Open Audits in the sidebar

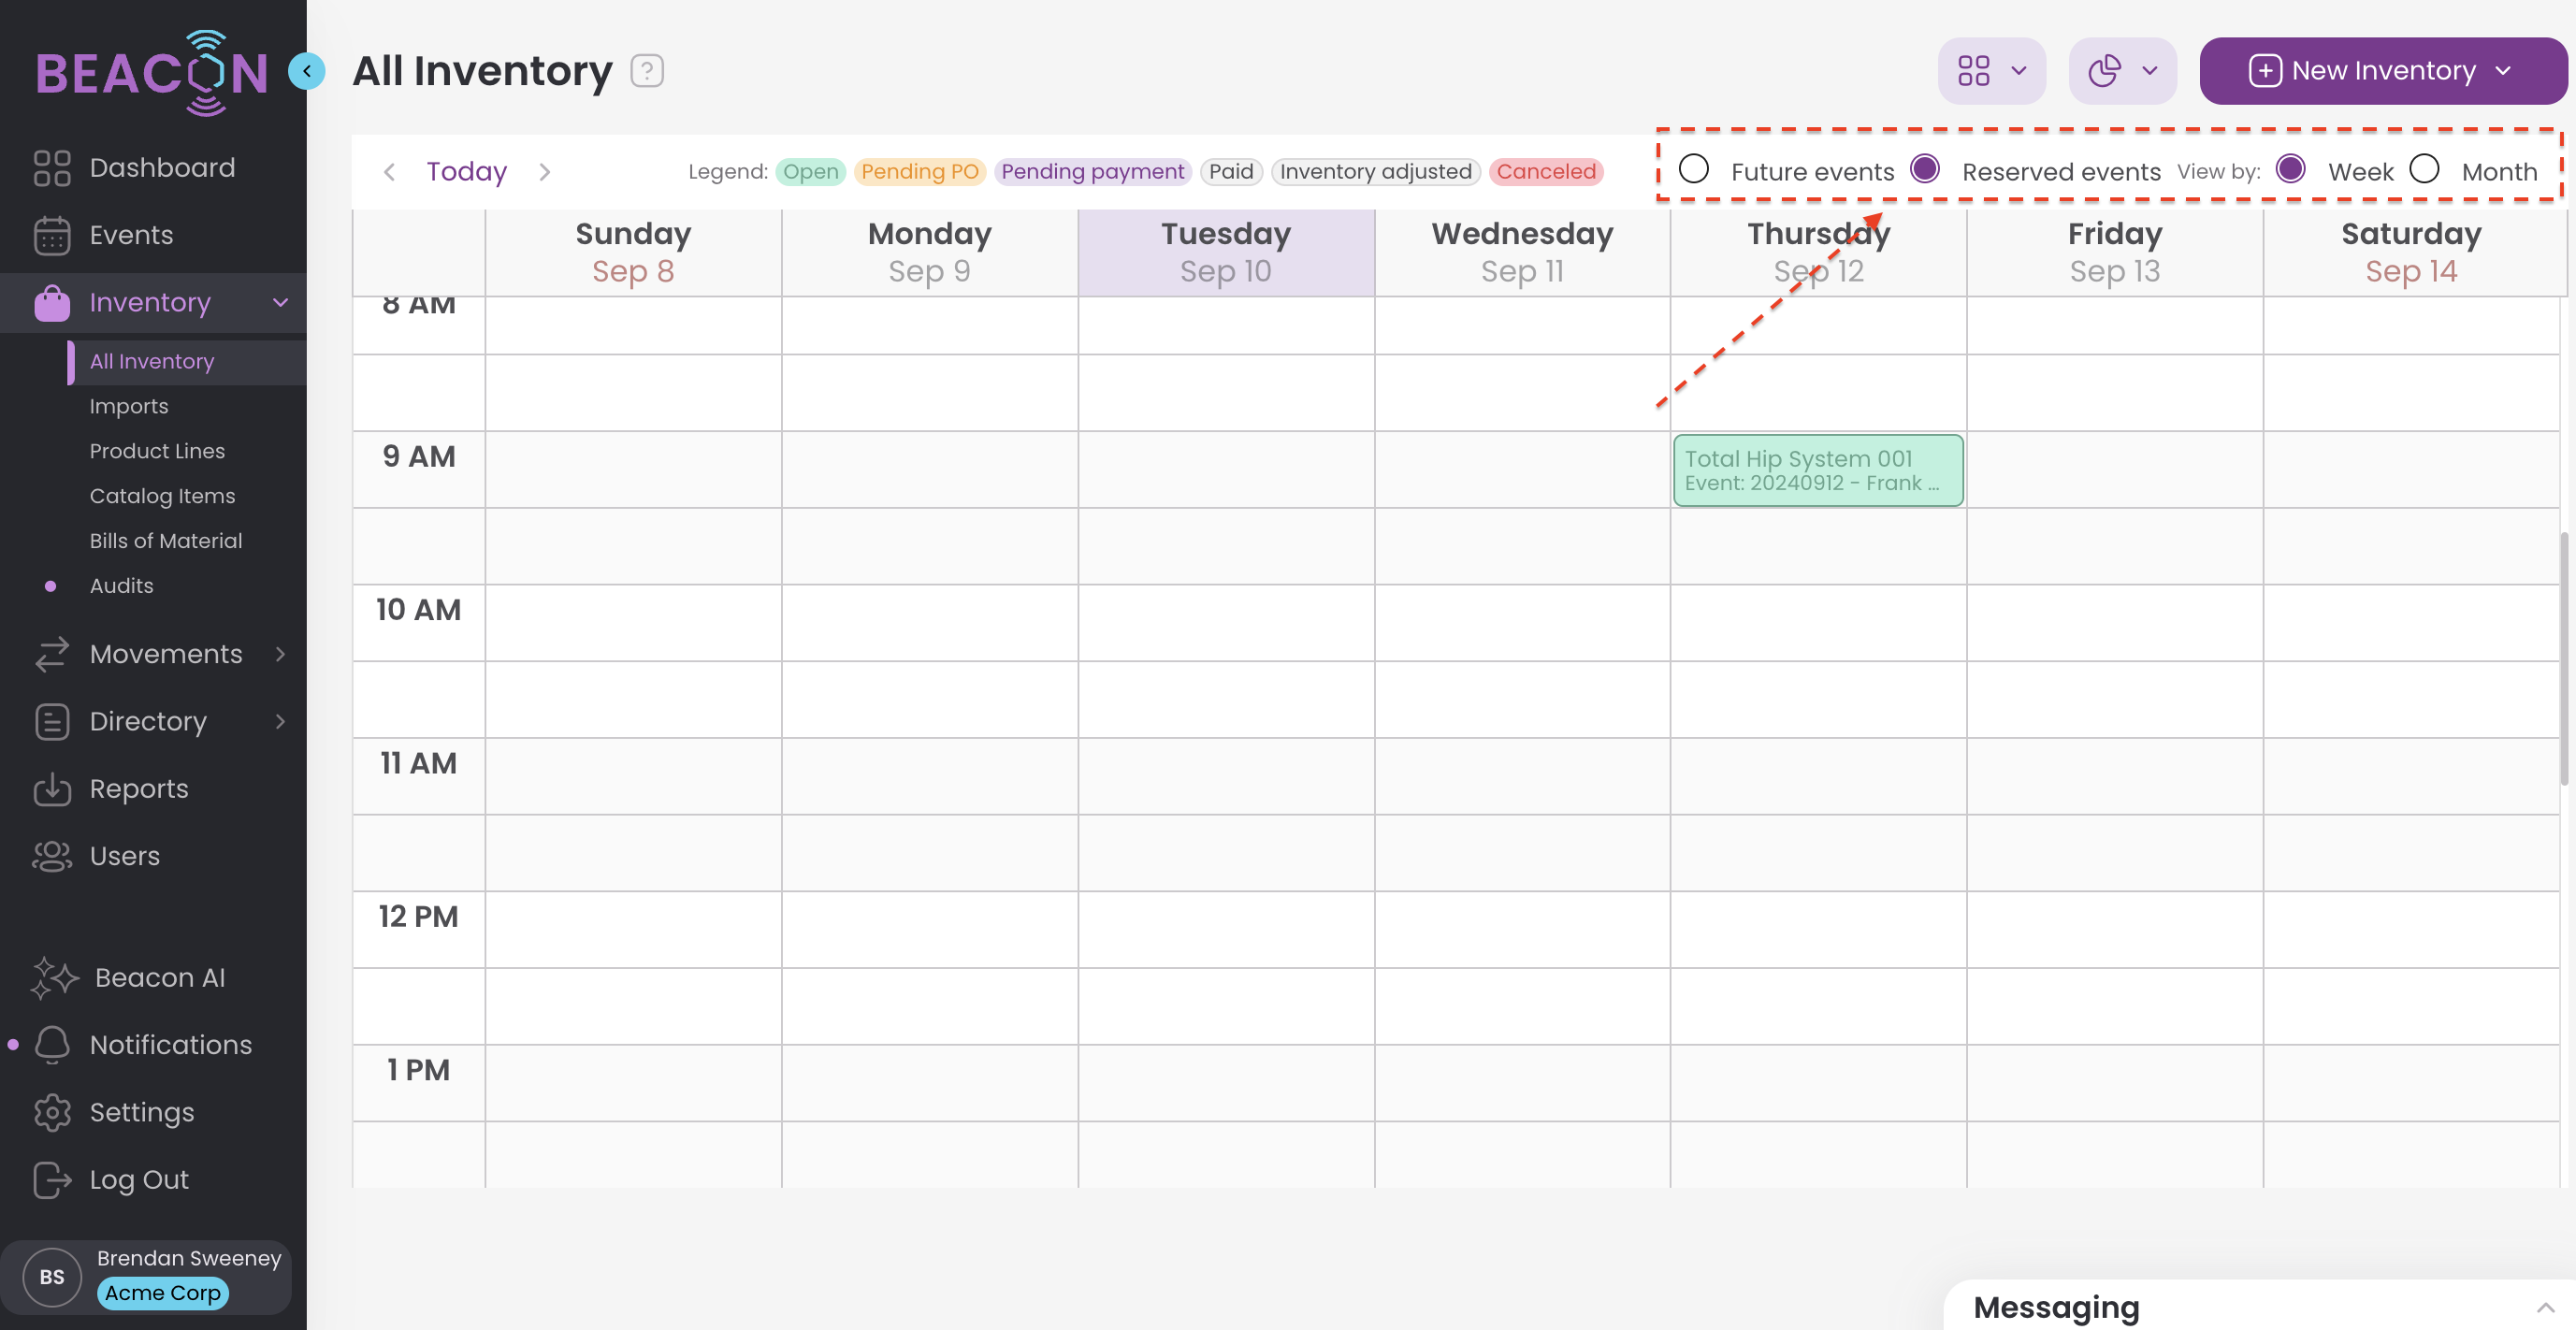tap(121, 586)
